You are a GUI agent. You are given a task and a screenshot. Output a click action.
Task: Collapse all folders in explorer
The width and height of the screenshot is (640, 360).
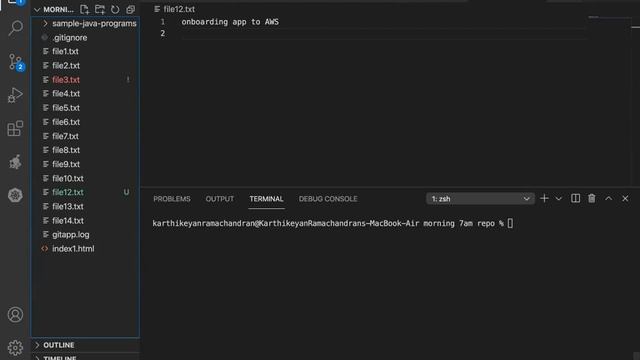coord(131,9)
